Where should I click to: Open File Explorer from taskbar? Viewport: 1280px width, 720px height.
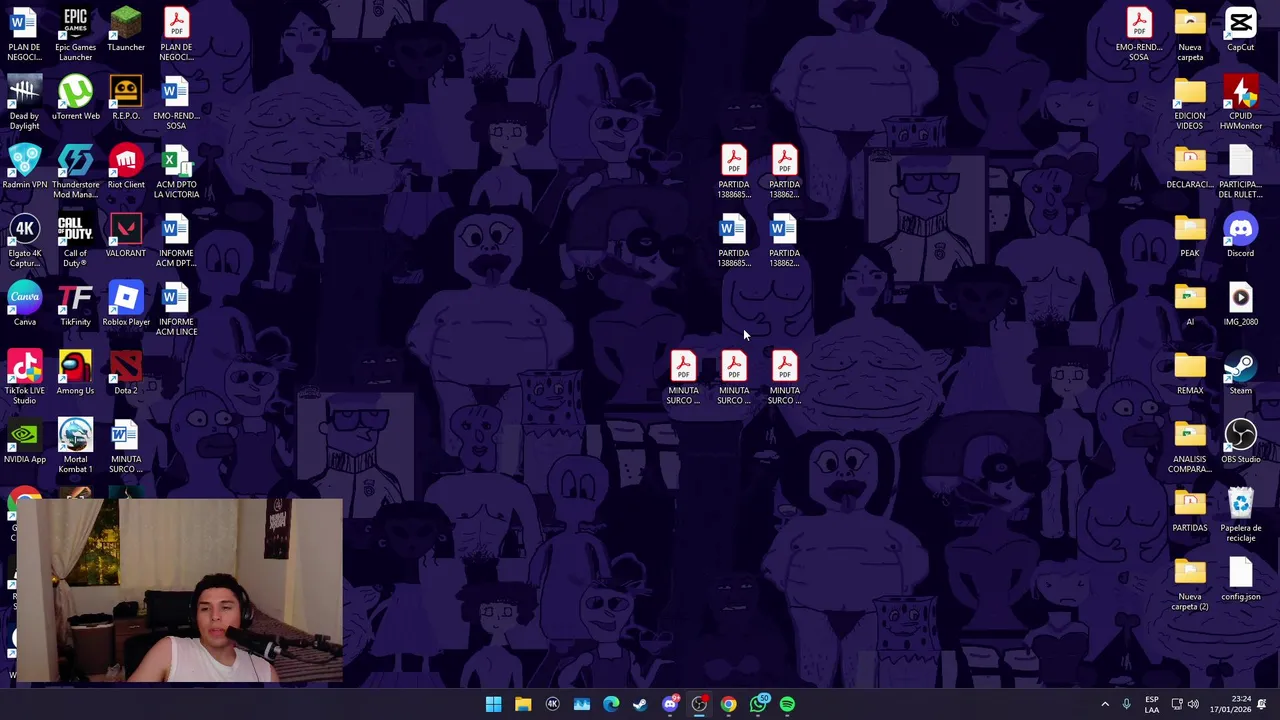pyautogui.click(x=523, y=704)
